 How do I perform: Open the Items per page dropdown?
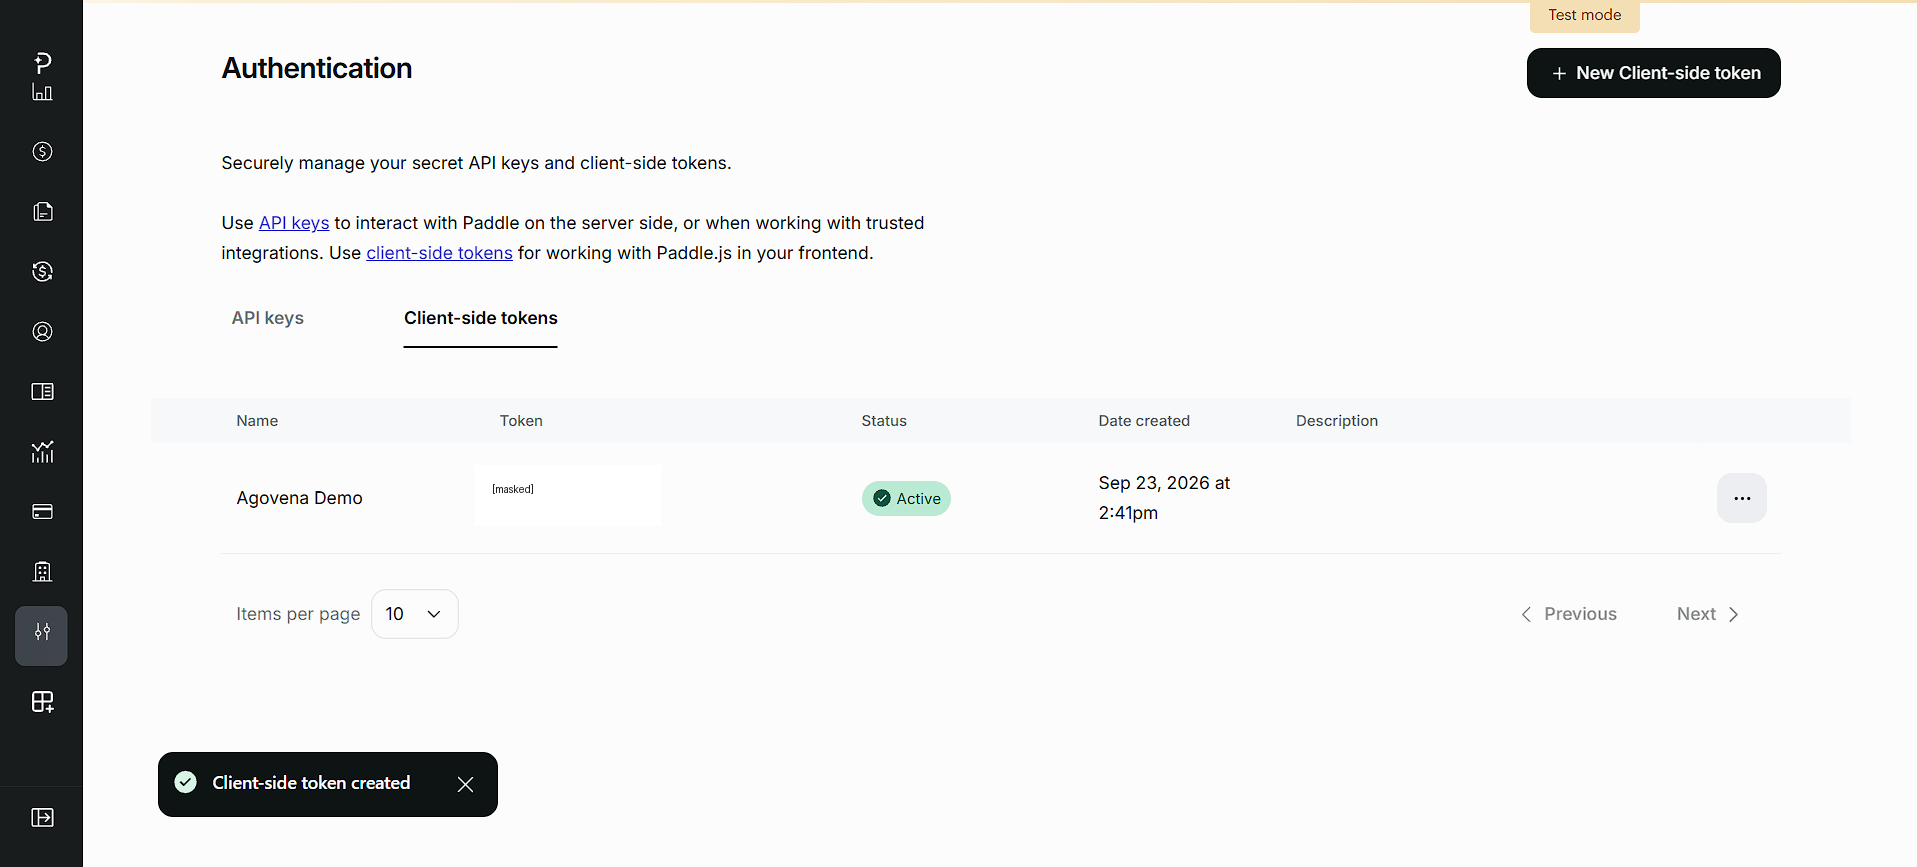point(414,614)
